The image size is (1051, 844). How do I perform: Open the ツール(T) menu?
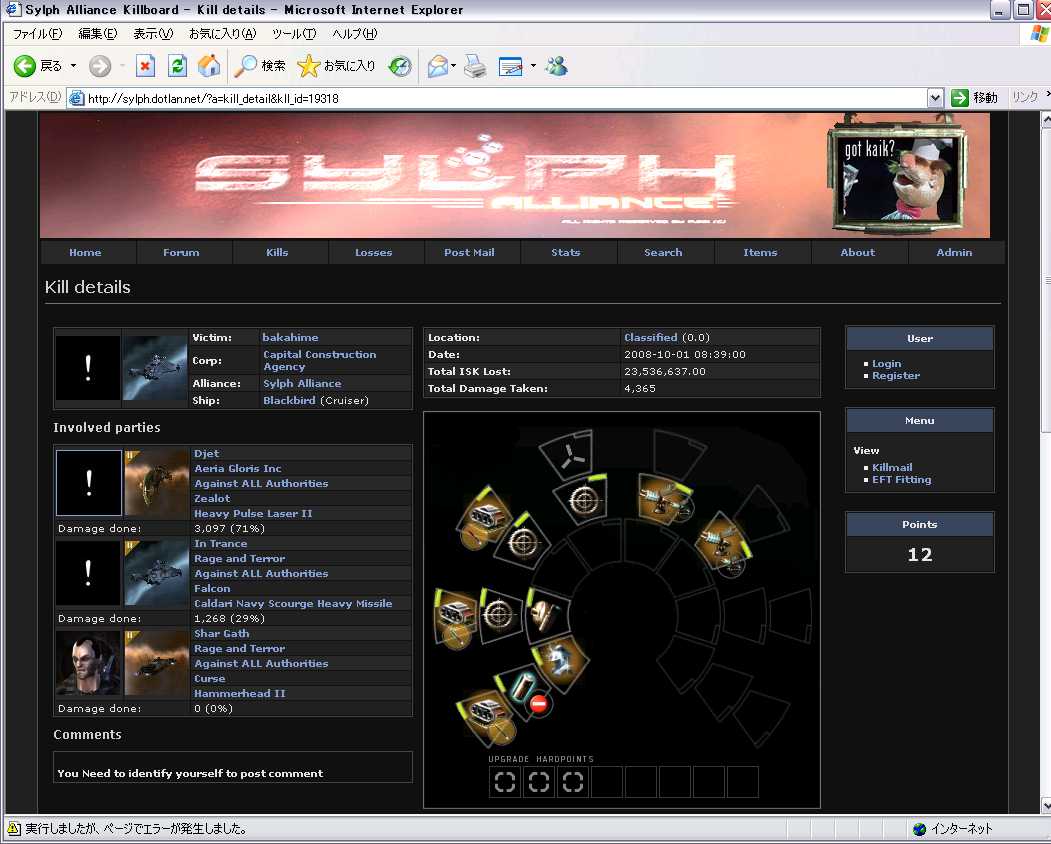(x=294, y=34)
